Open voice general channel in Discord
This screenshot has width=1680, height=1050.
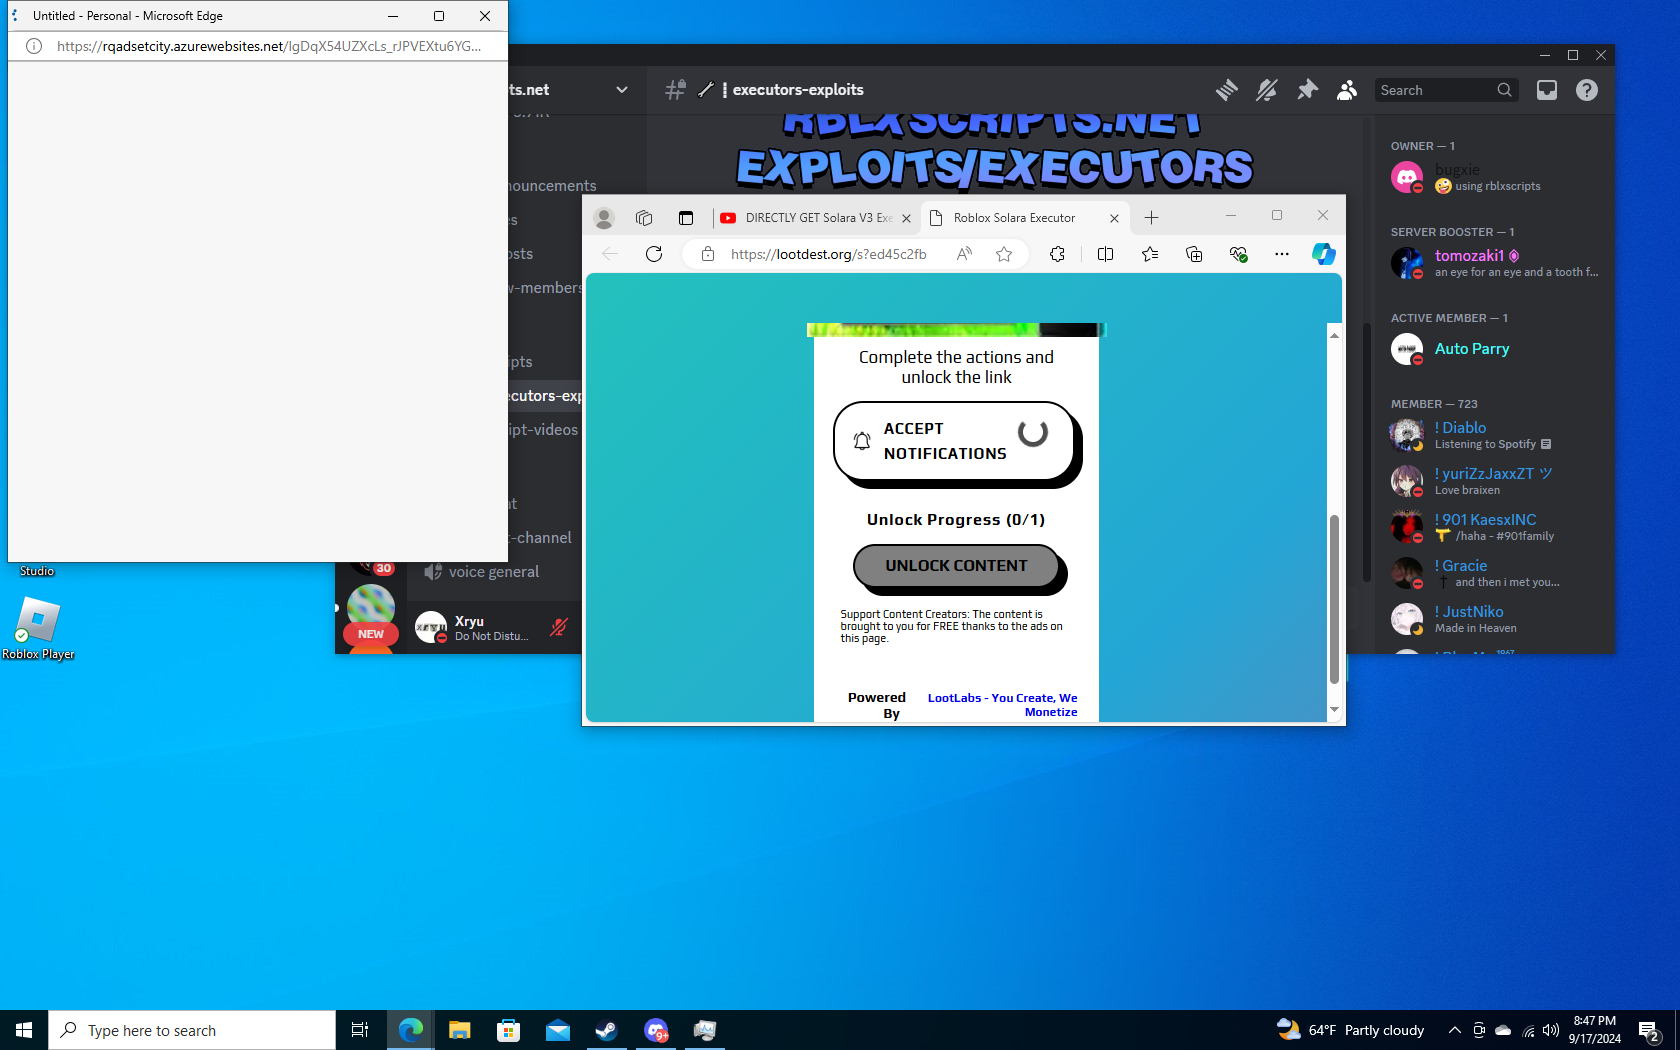pyautogui.click(x=494, y=572)
